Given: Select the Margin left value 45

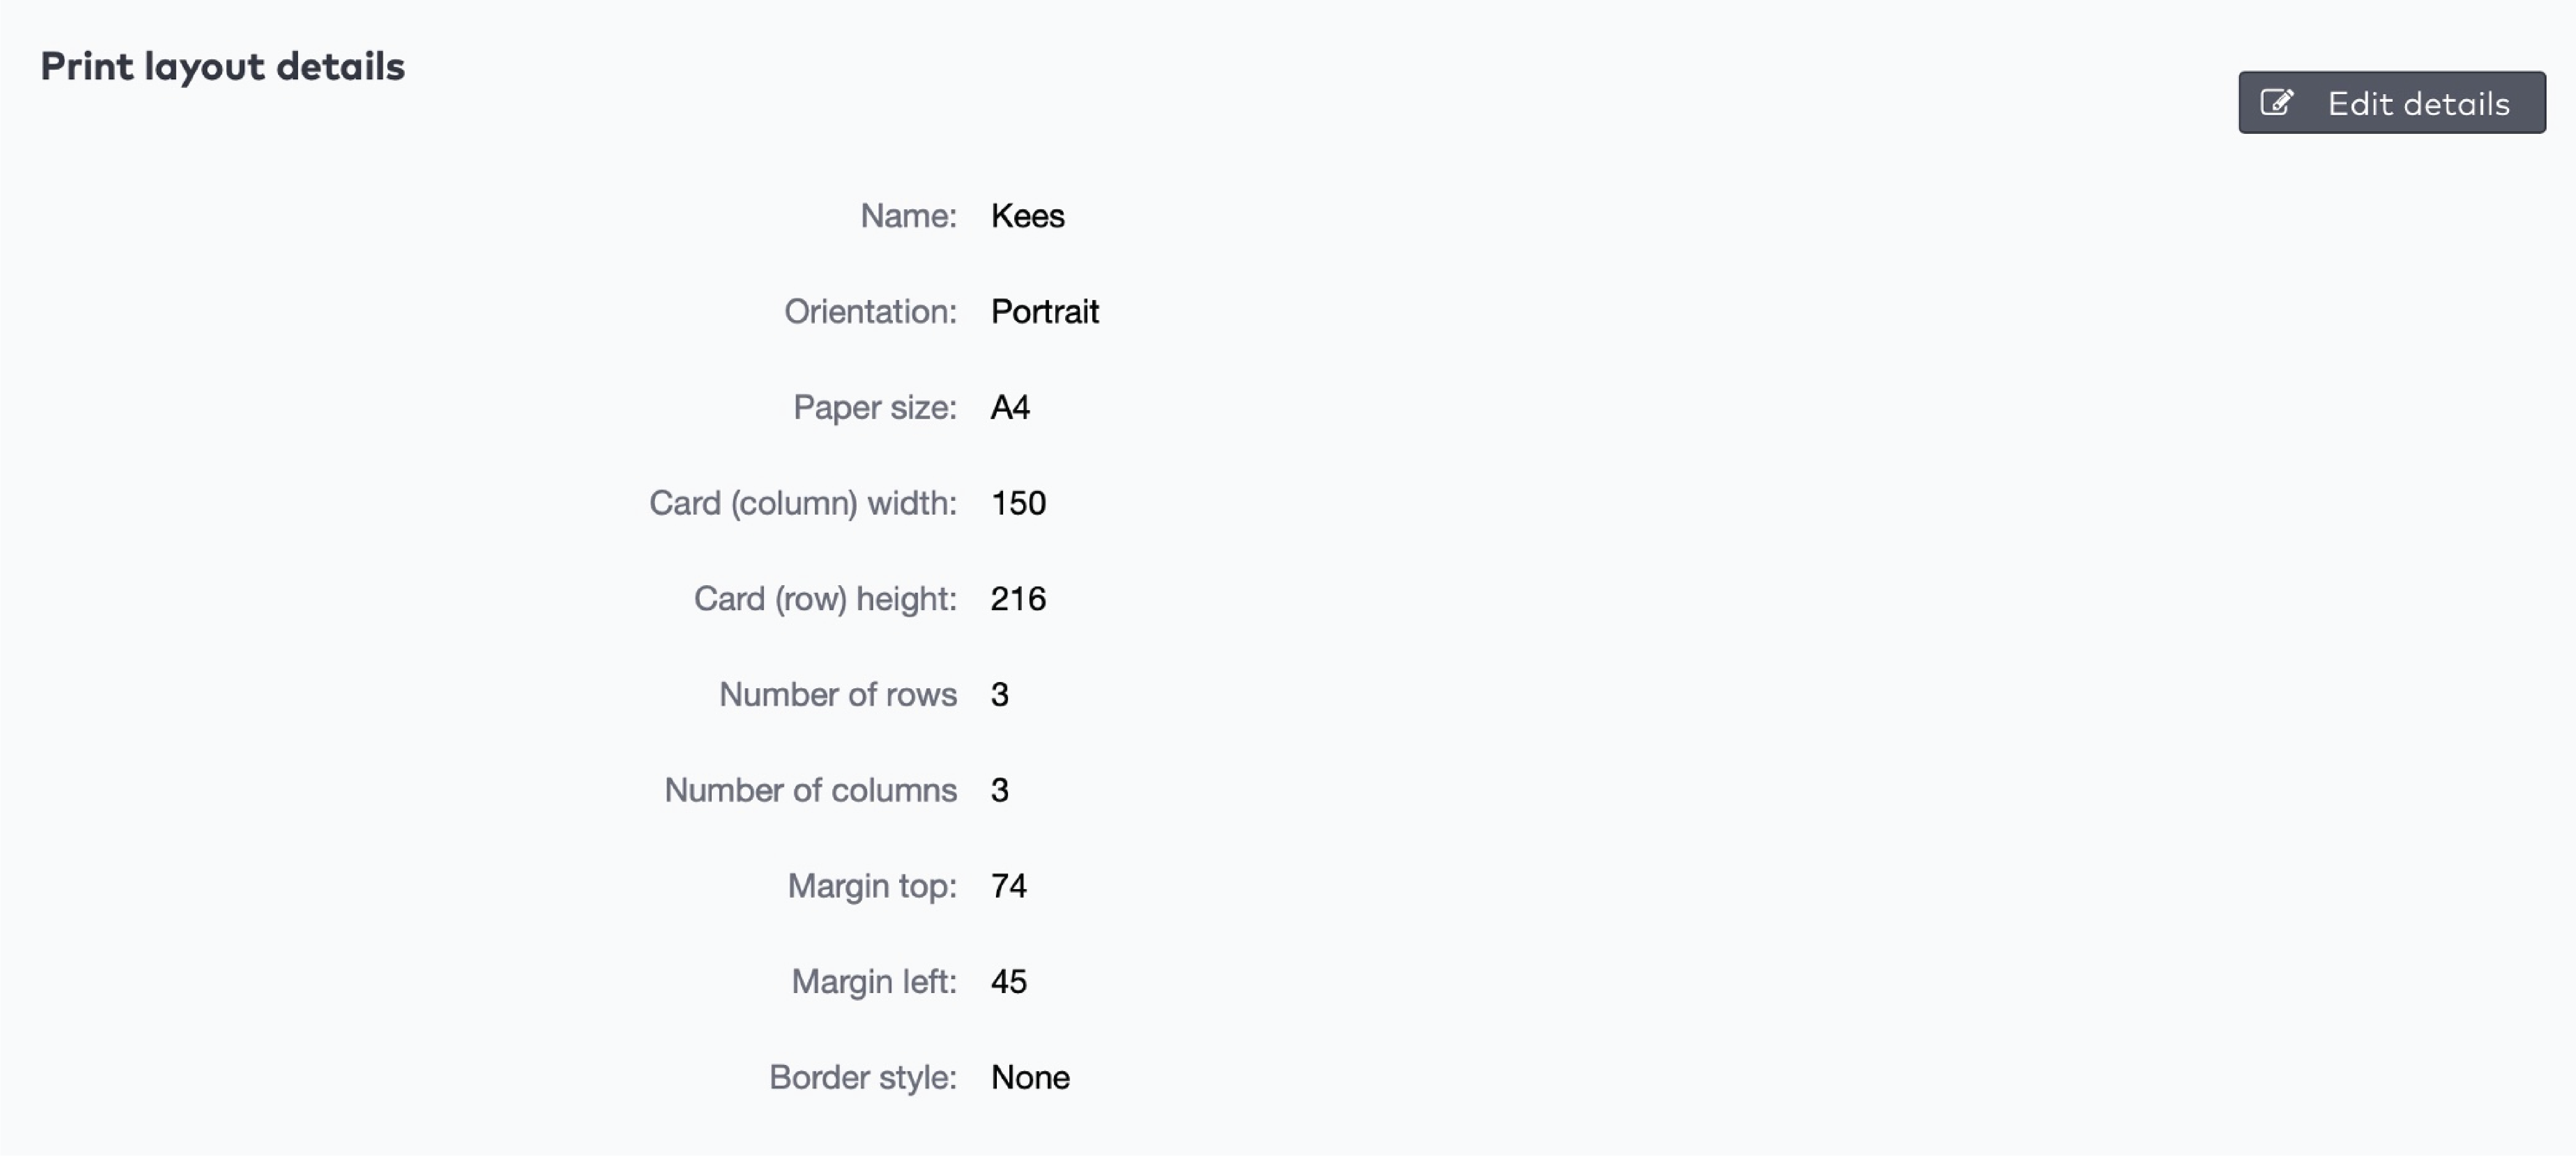Looking at the screenshot, I should click(1008, 981).
